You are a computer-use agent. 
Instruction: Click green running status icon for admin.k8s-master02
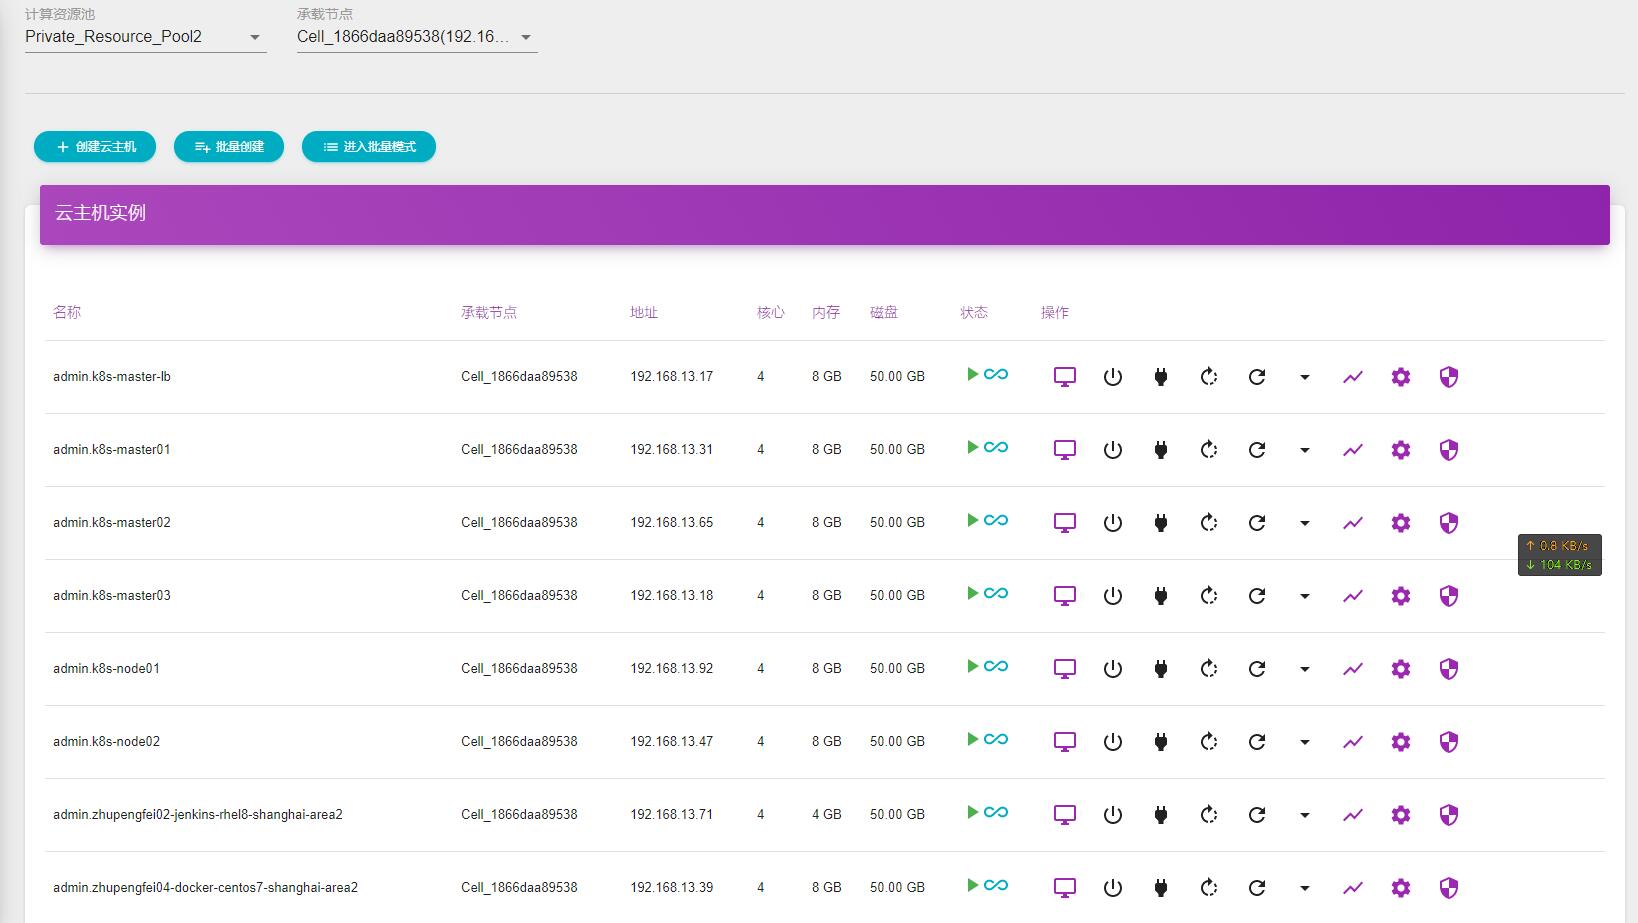[x=973, y=520]
